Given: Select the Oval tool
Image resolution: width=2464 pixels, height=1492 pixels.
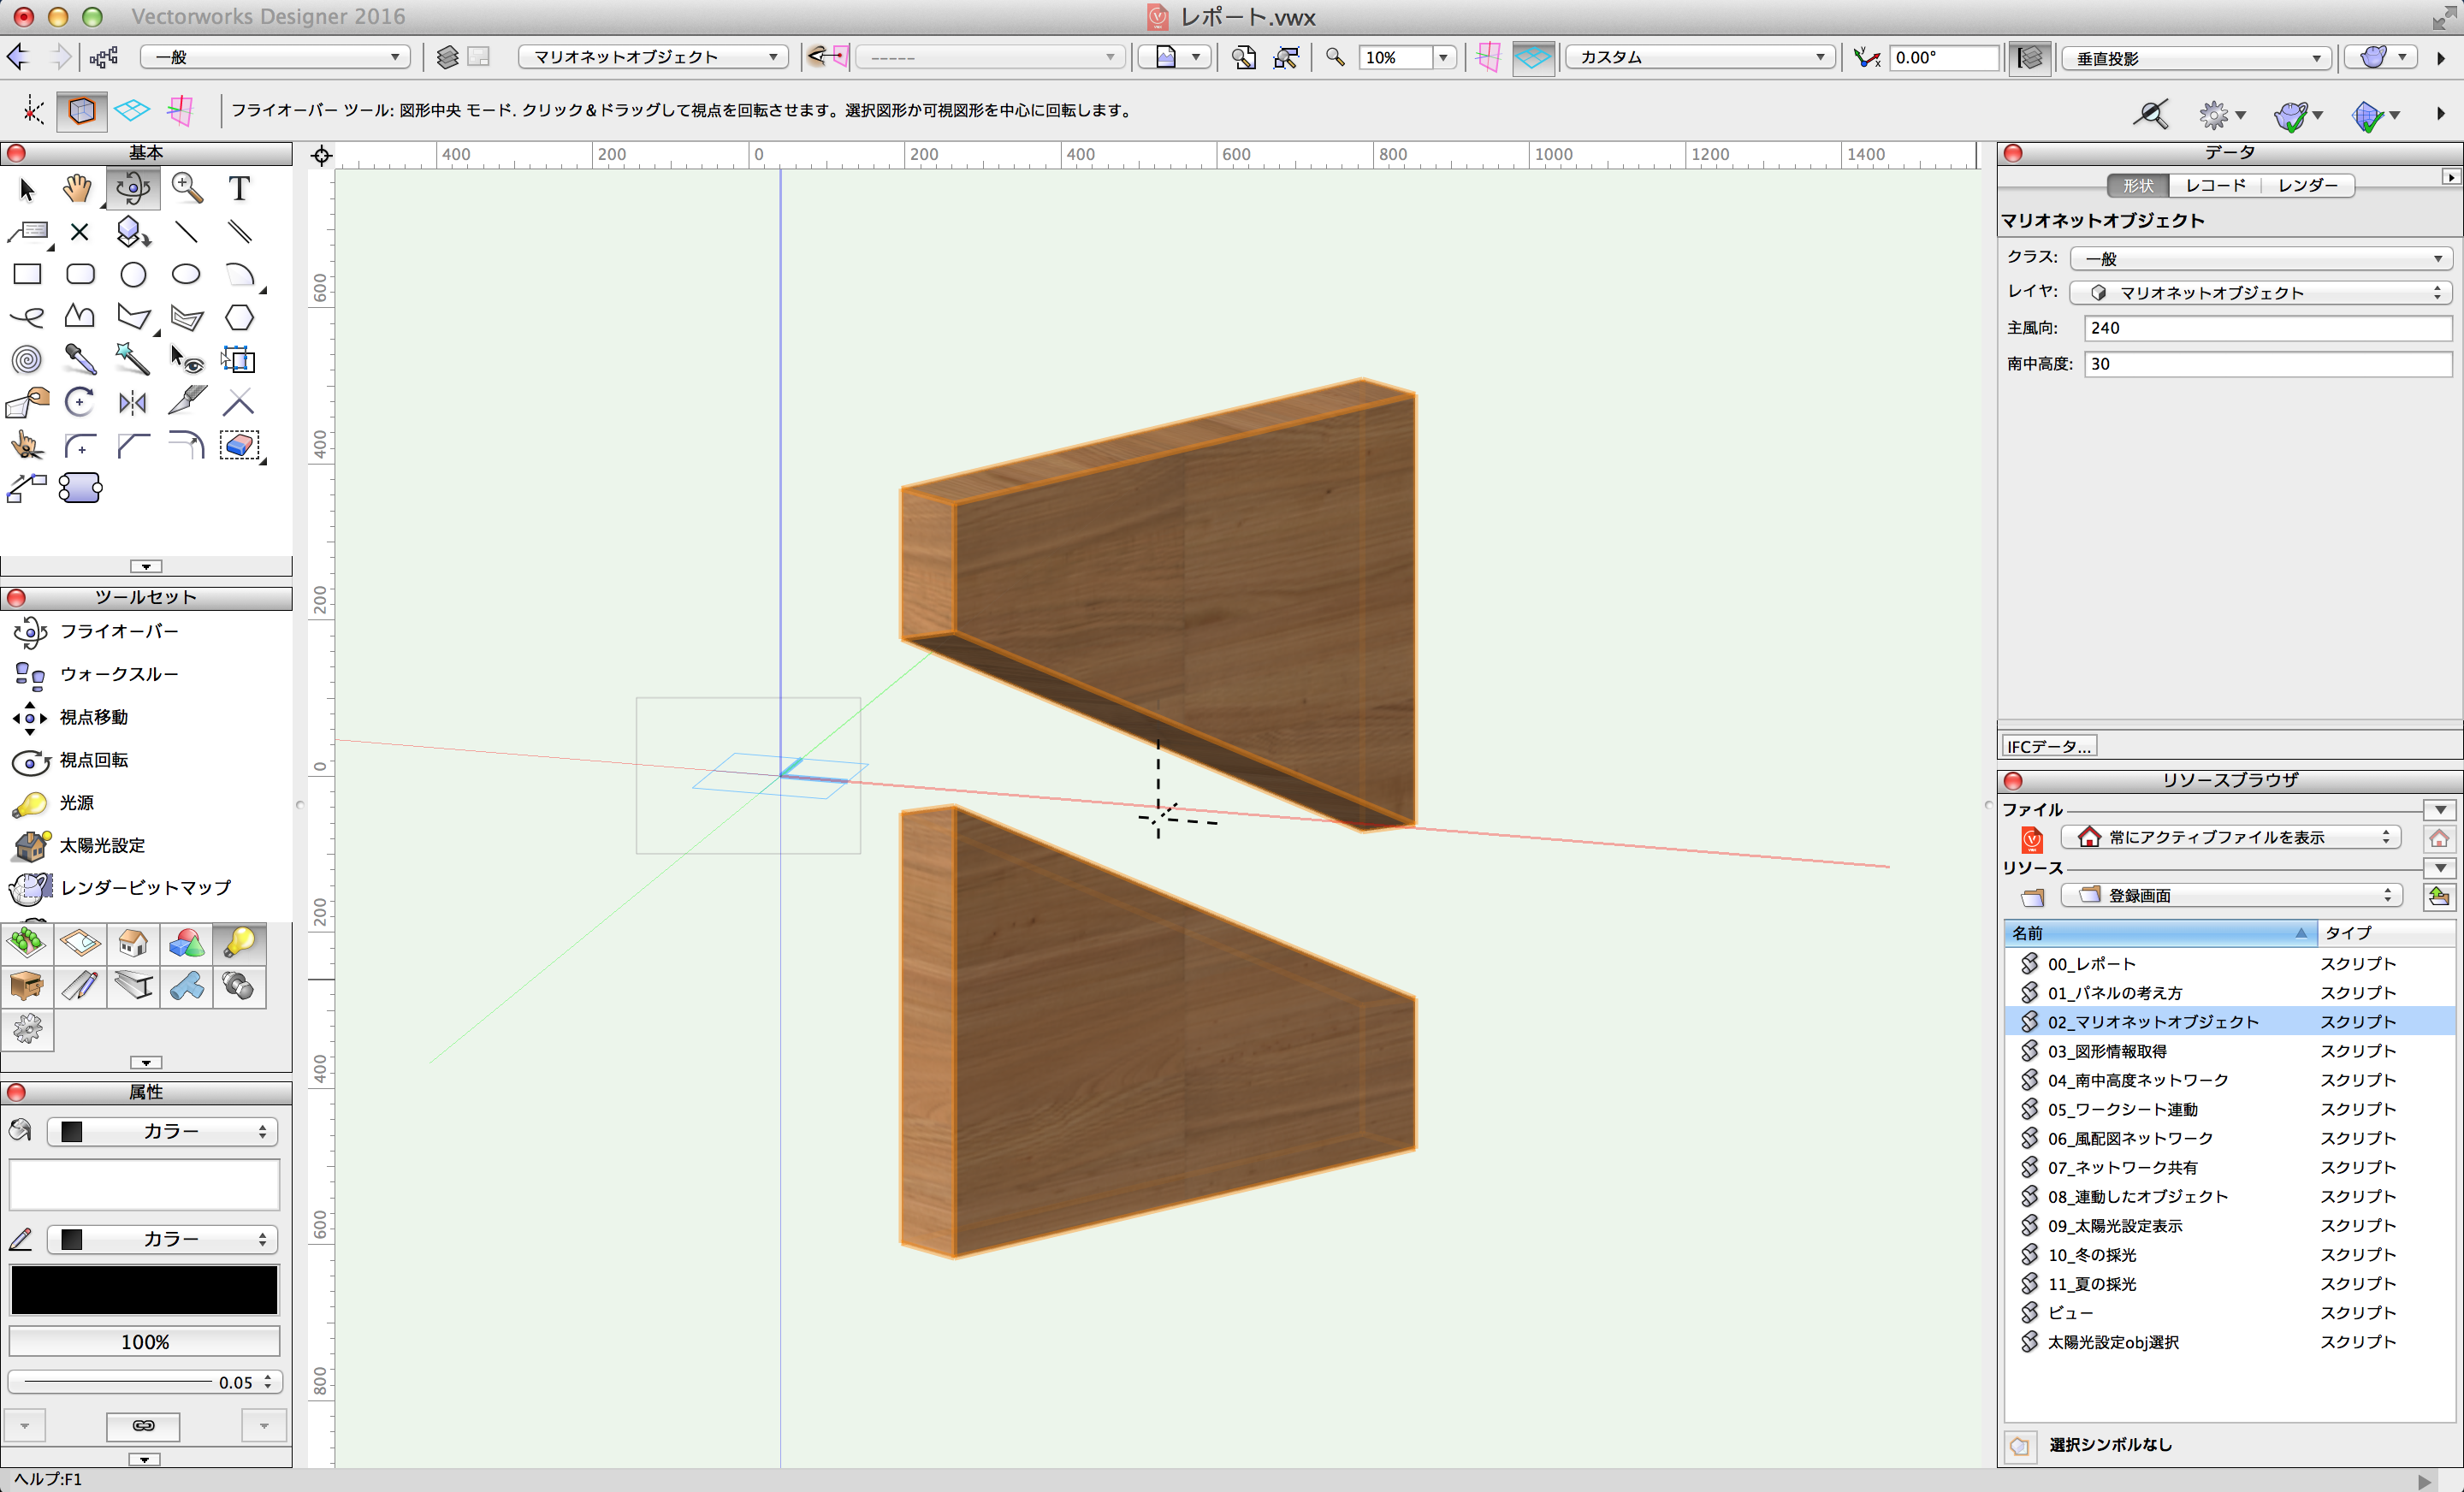Looking at the screenshot, I should tap(186, 274).
